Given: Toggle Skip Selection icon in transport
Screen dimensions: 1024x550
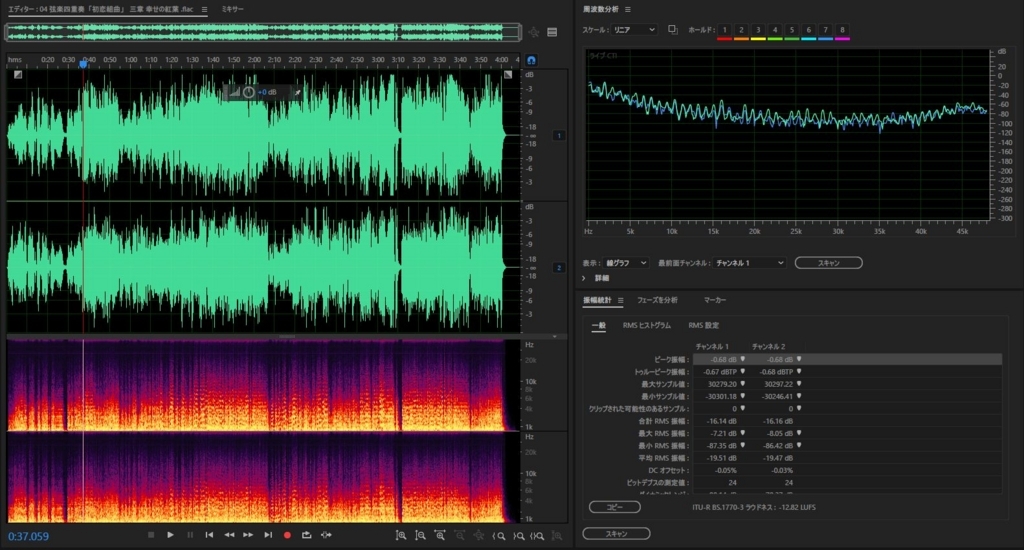Looking at the screenshot, I should click(x=326, y=535).
